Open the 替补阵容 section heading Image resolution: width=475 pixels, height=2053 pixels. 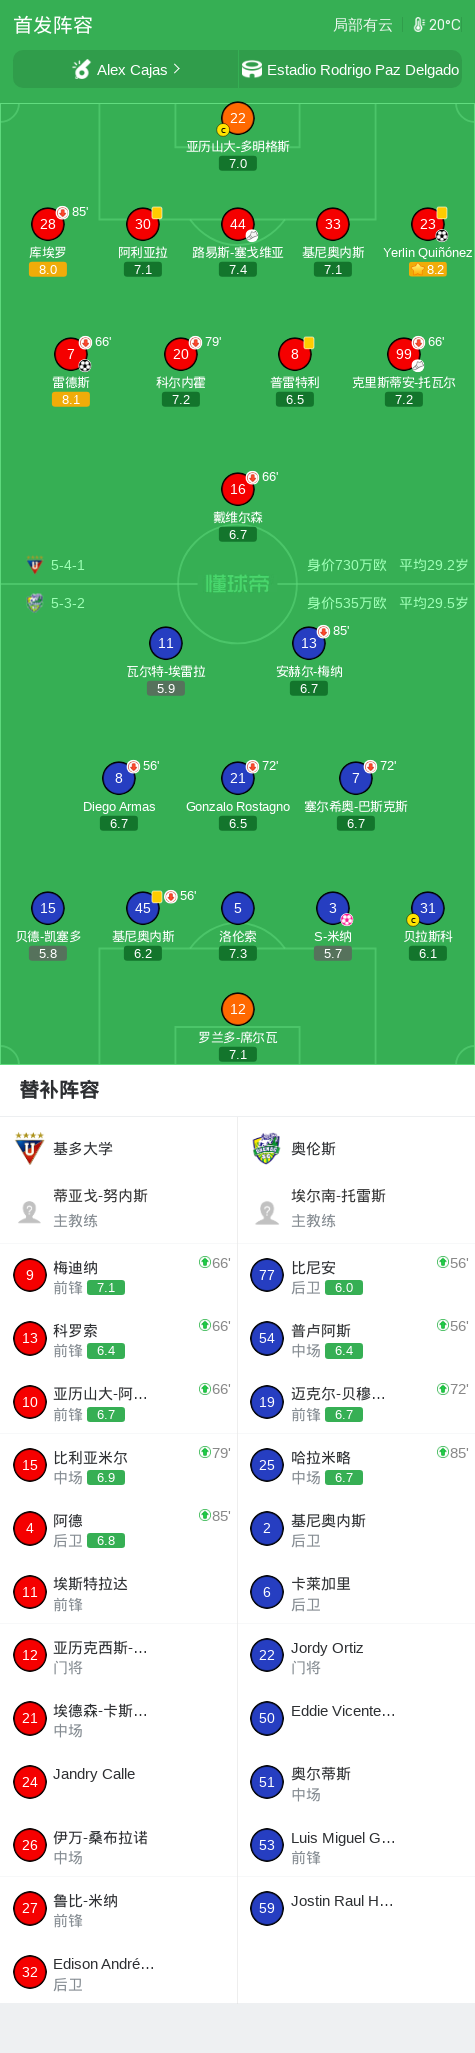tap(60, 1090)
